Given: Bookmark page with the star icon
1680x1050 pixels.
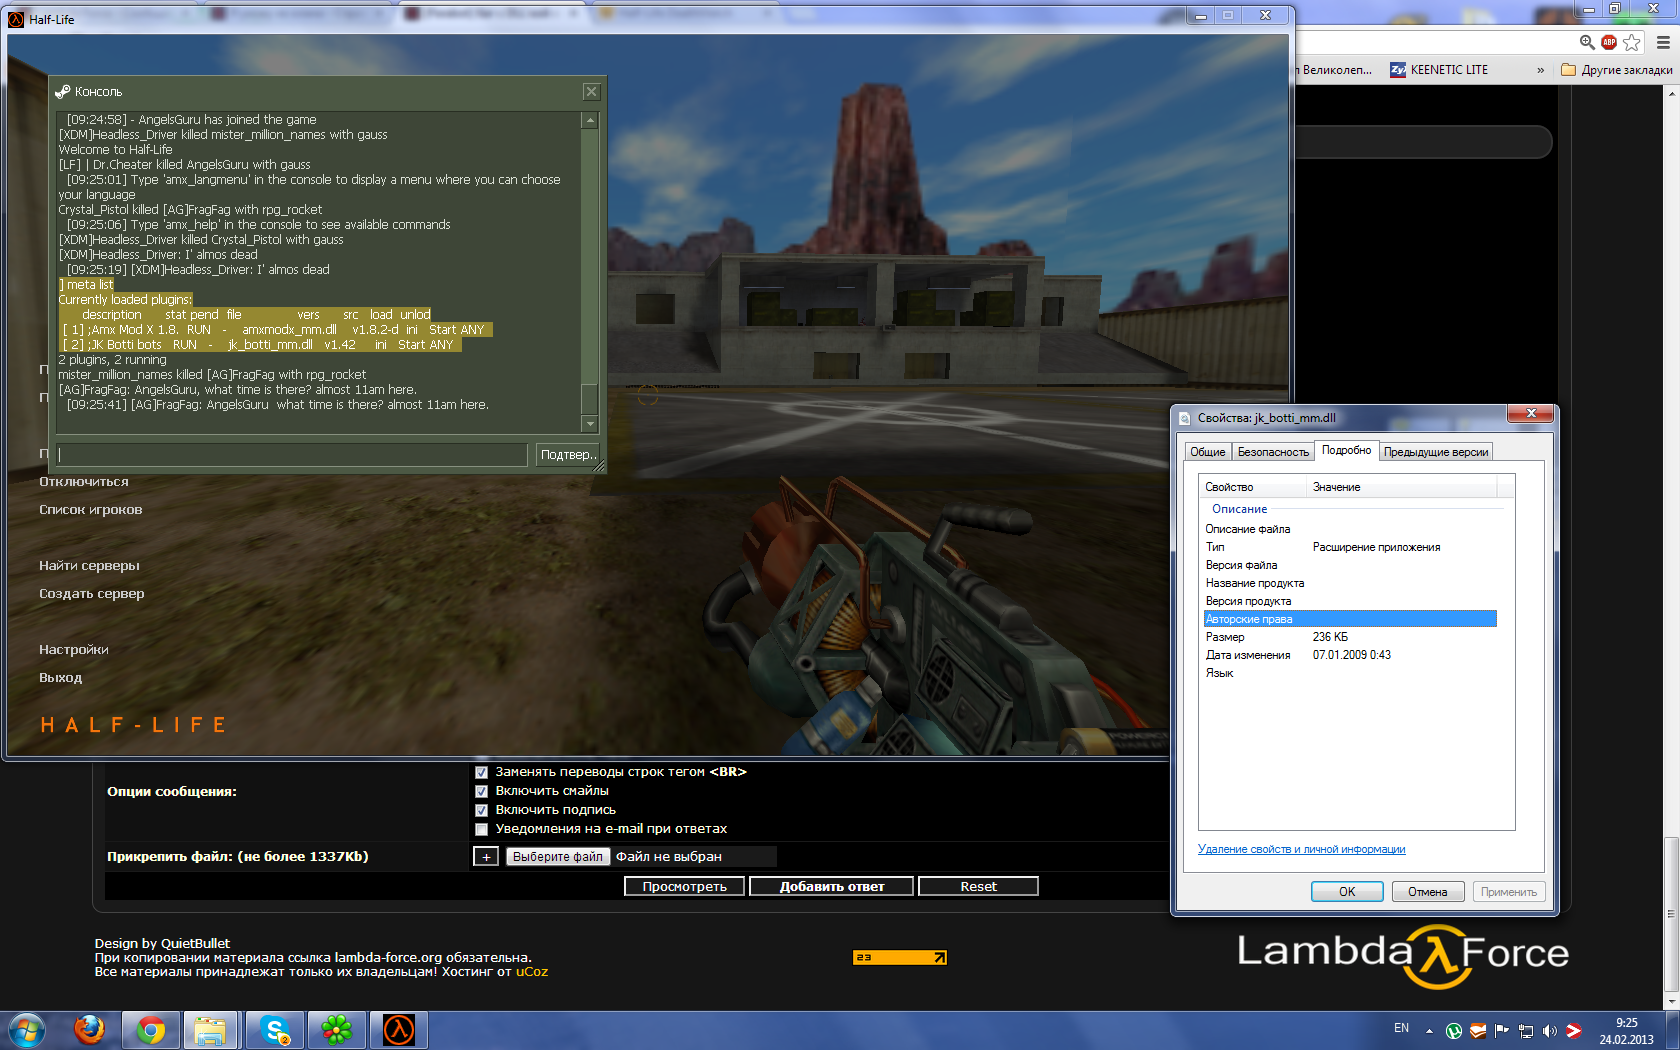Looking at the screenshot, I should (x=1632, y=42).
